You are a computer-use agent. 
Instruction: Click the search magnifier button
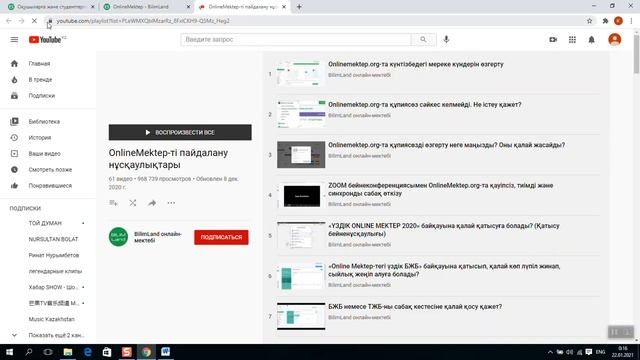click(x=423, y=40)
